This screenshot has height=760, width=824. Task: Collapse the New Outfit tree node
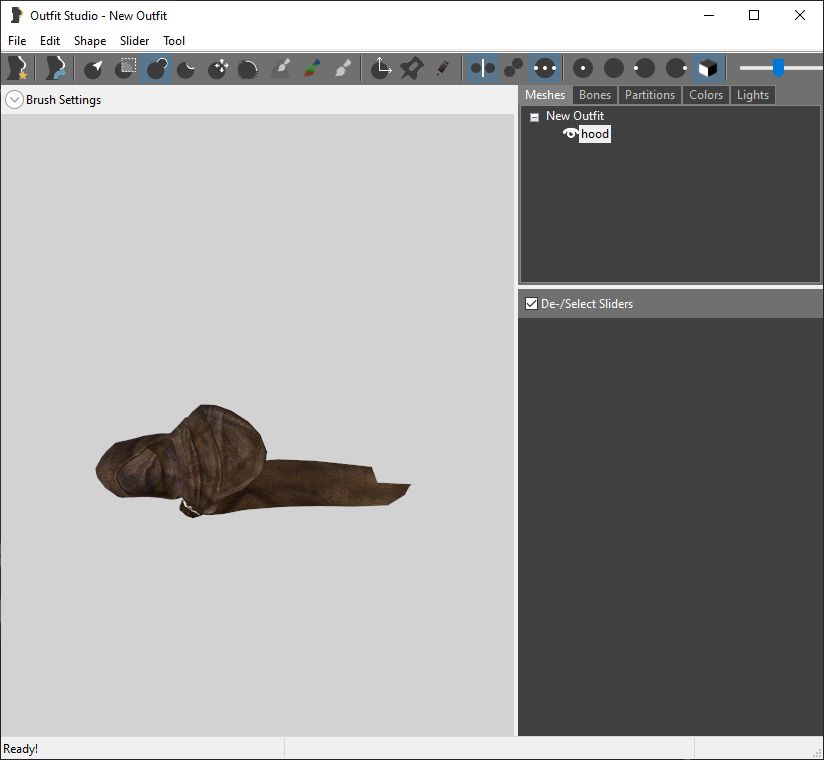click(x=534, y=117)
